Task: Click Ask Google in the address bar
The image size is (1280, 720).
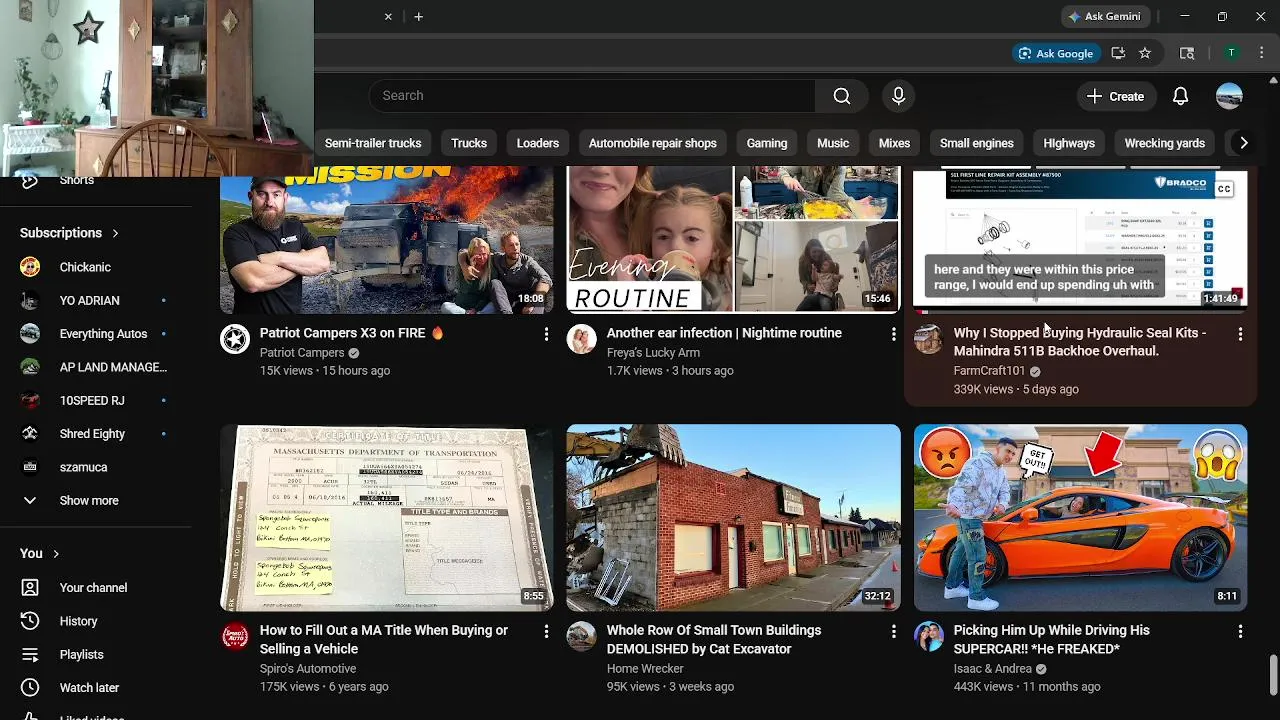Action: point(1056,53)
